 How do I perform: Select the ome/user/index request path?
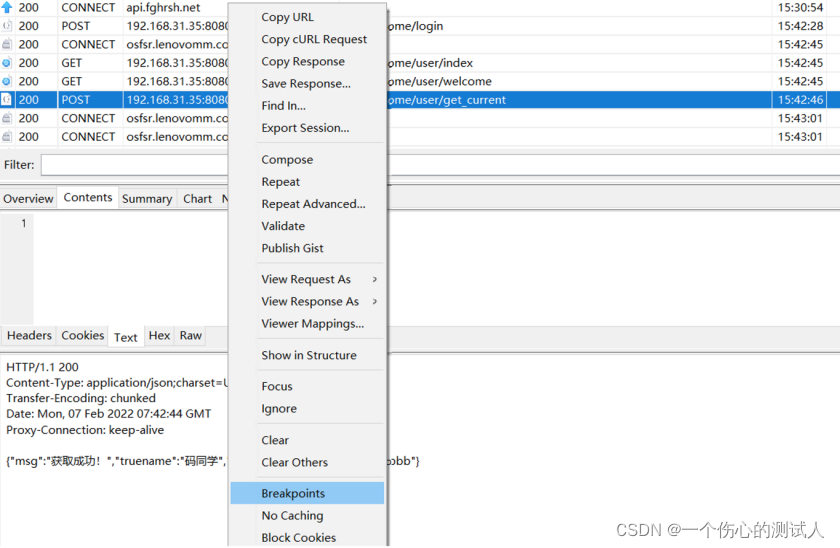pos(431,63)
